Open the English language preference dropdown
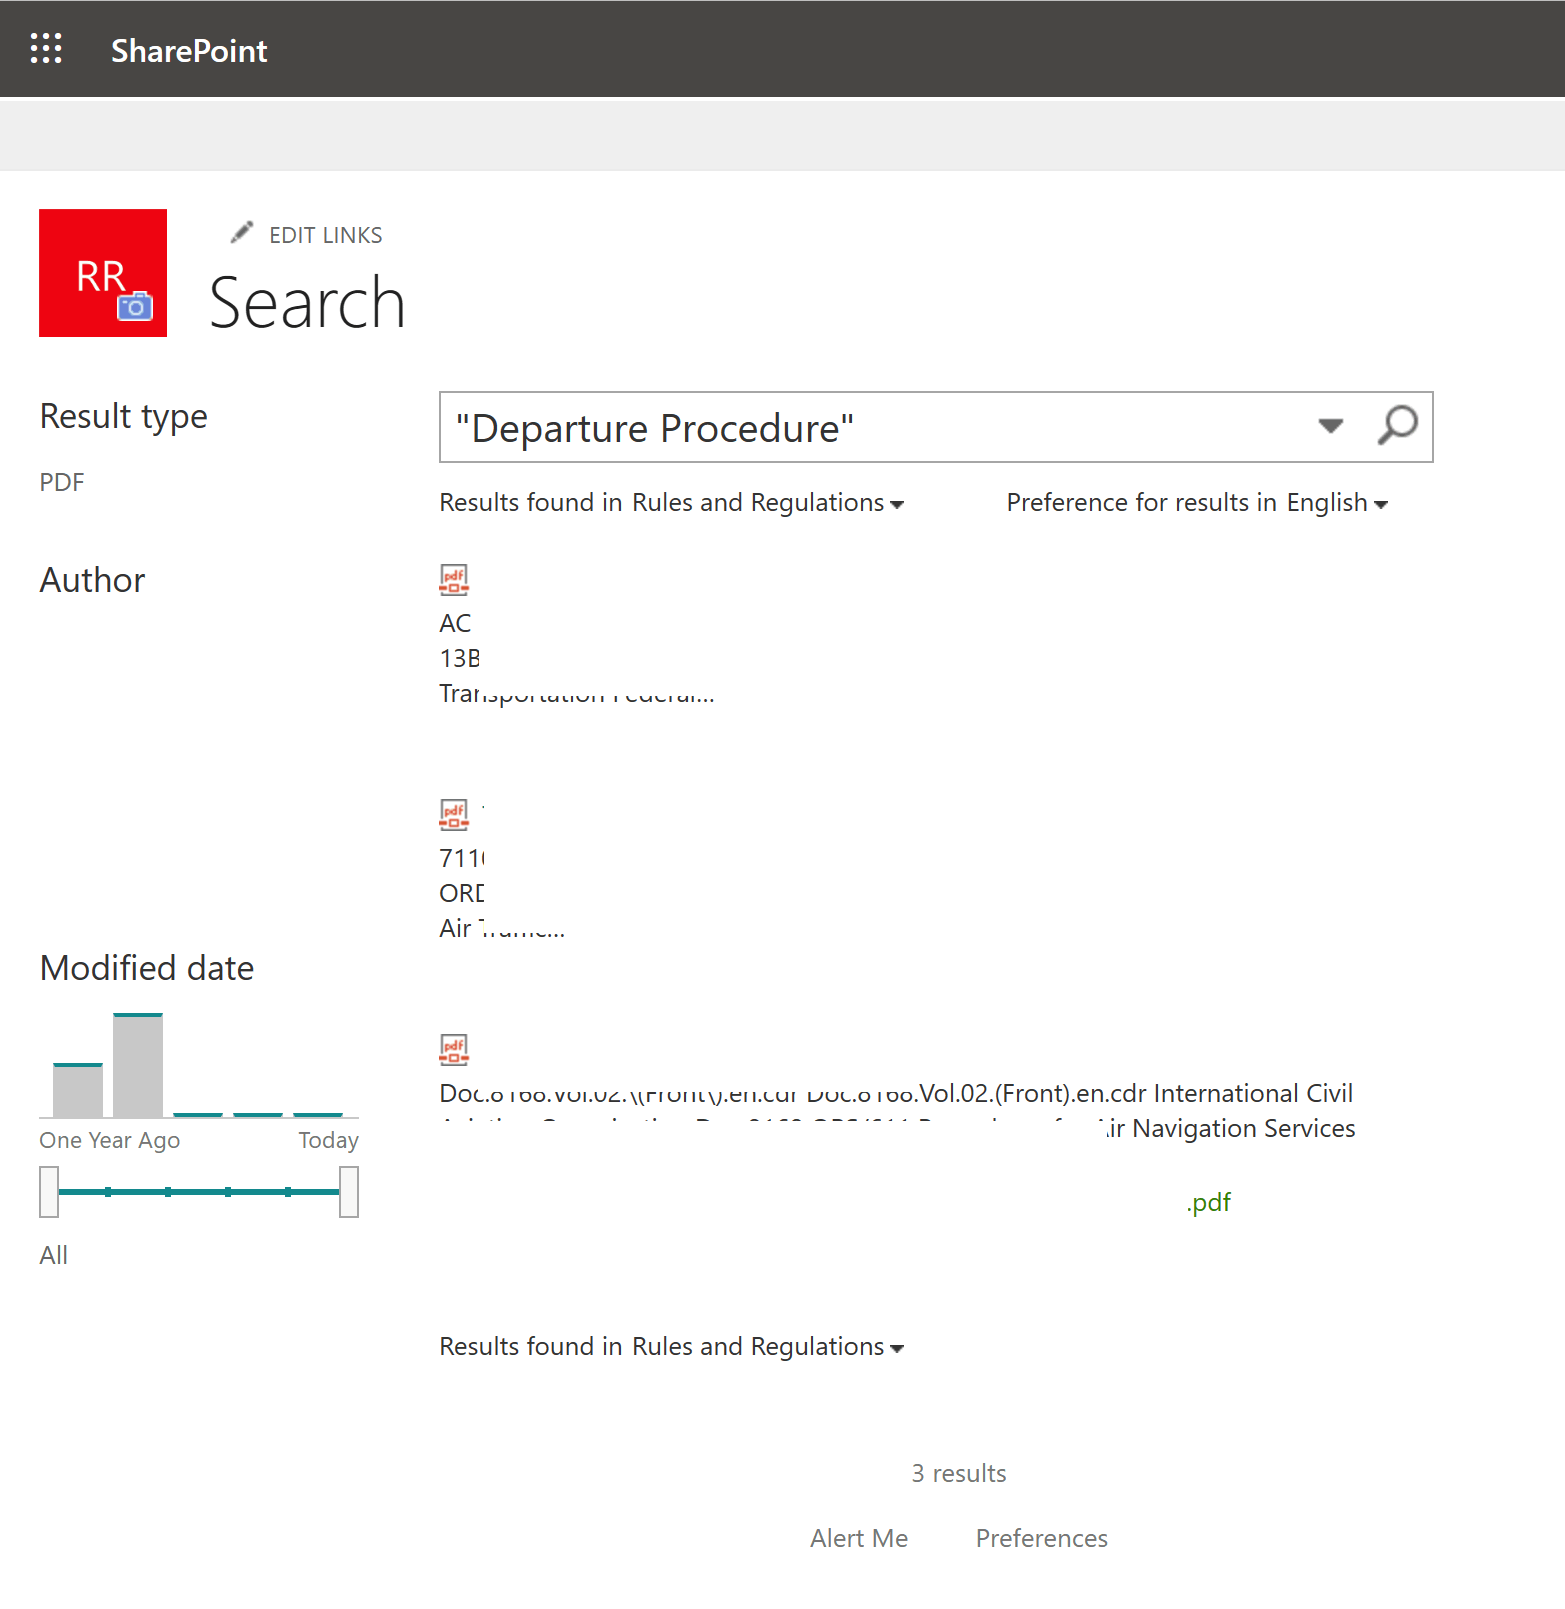 click(x=1337, y=502)
